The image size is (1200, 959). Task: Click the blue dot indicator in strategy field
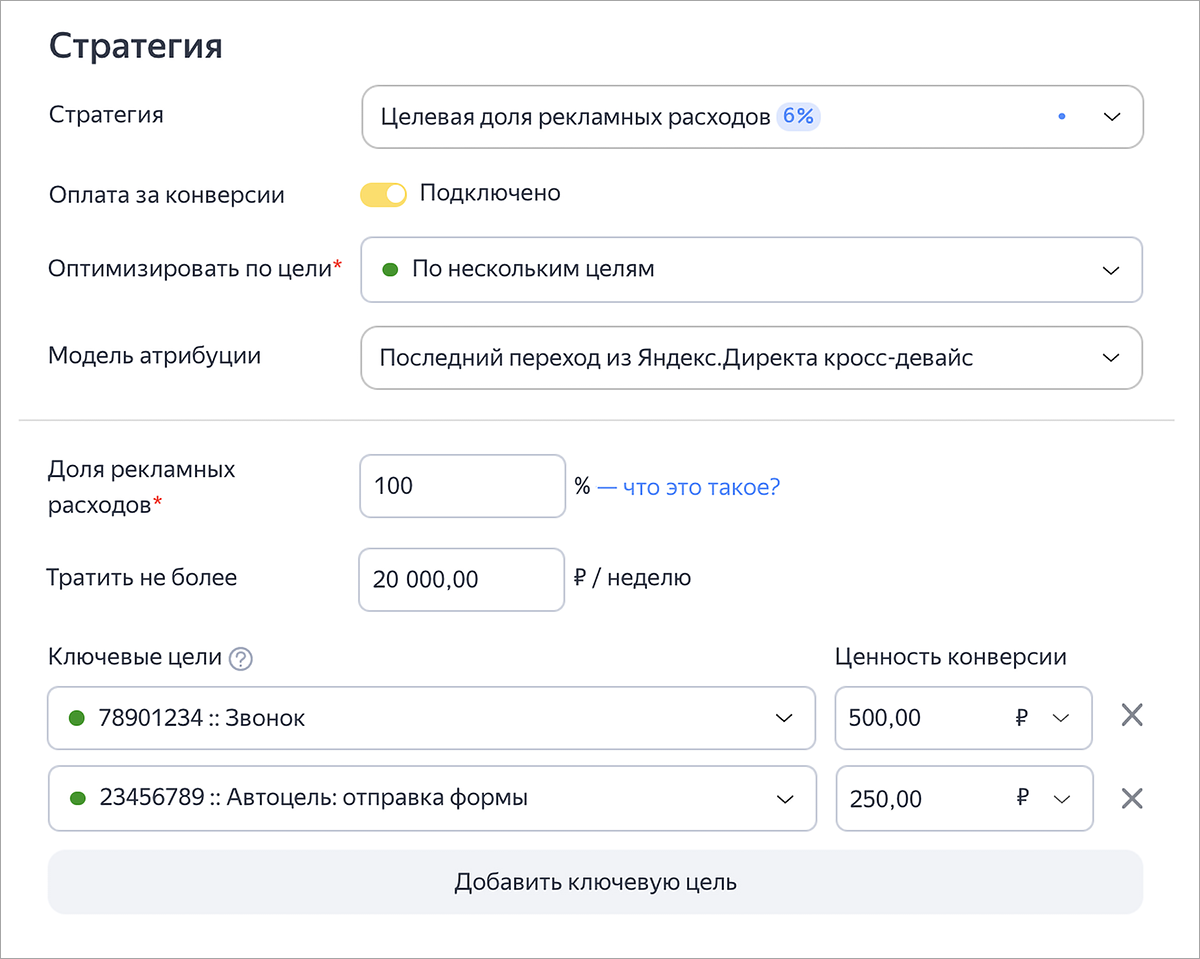coord(1061,117)
